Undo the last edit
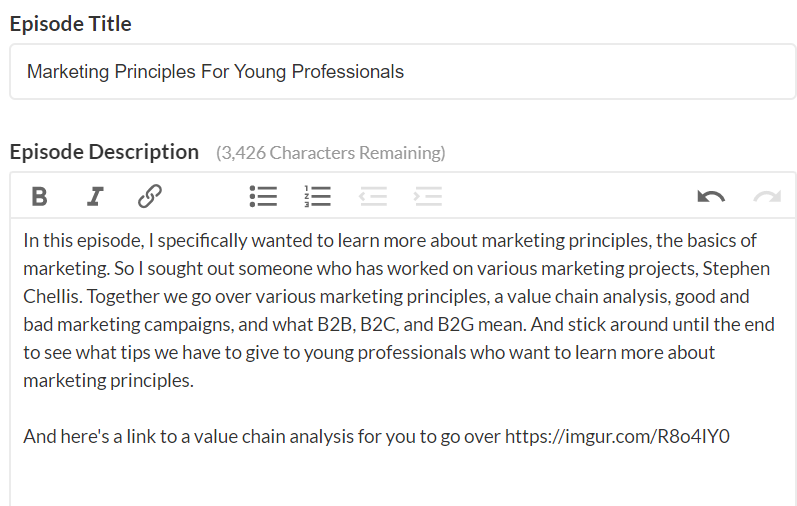Viewport: 797px width, 506px height. coord(711,196)
